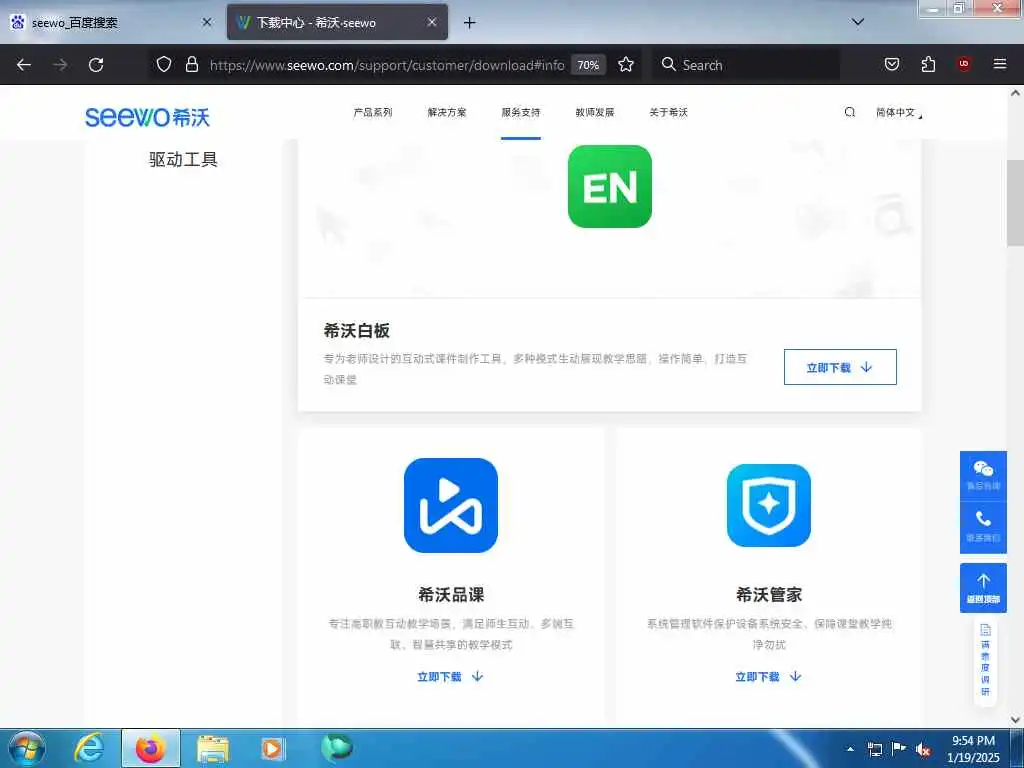Image resolution: width=1024 pixels, height=768 pixels.
Task: Click the URL address bar
Action: [x=387, y=65]
